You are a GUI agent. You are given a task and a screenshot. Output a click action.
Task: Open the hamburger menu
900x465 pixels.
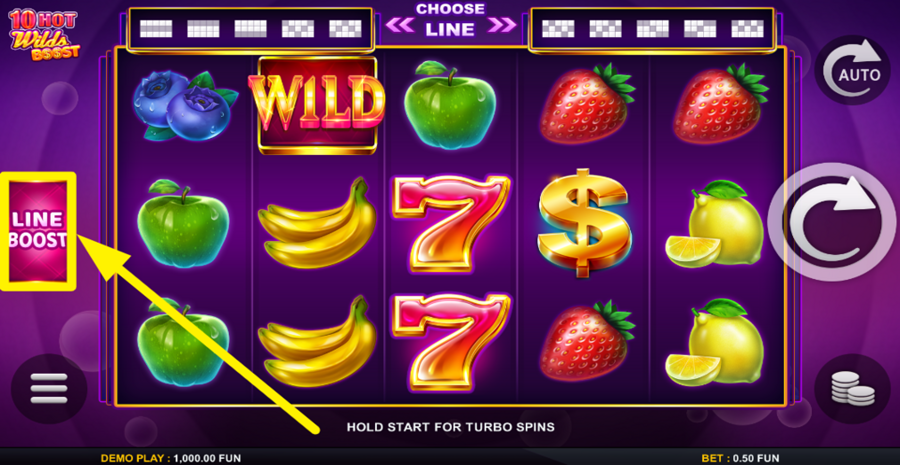pos(49,389)
